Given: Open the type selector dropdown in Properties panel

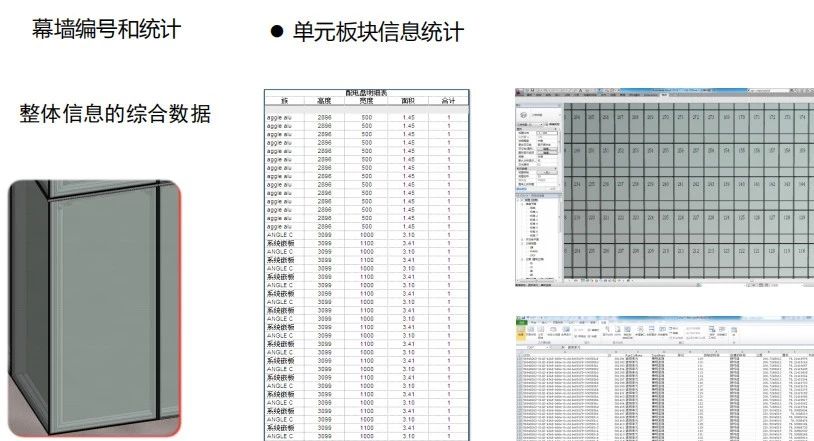Looking at the screenshot, I should pos(541,124).
